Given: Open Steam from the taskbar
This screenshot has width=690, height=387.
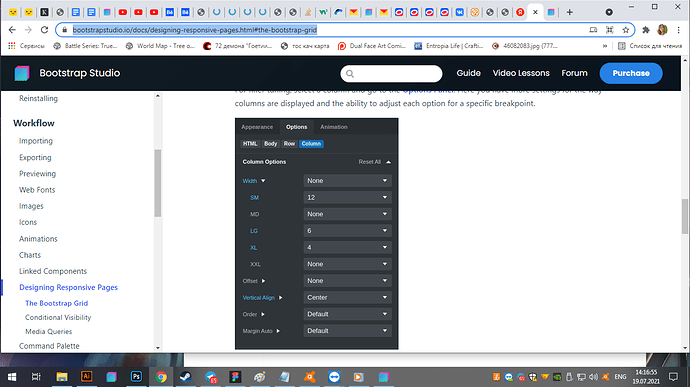Looking at the screenshot, I should pos(185,377).
